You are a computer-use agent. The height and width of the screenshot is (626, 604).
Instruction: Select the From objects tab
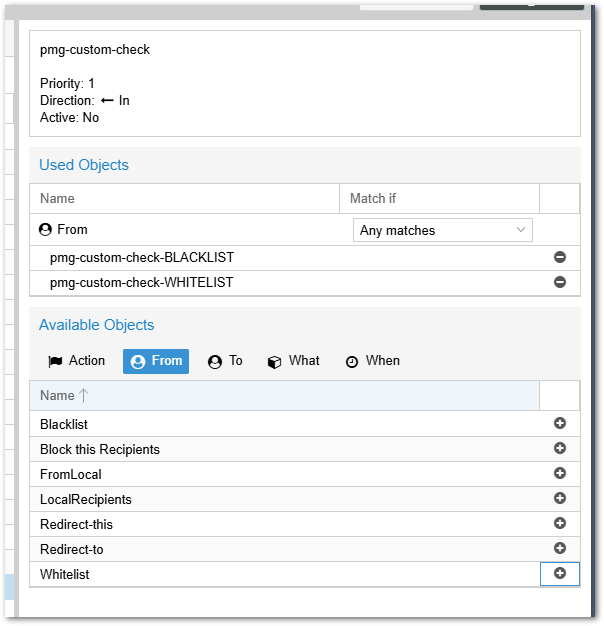point(156,361)
